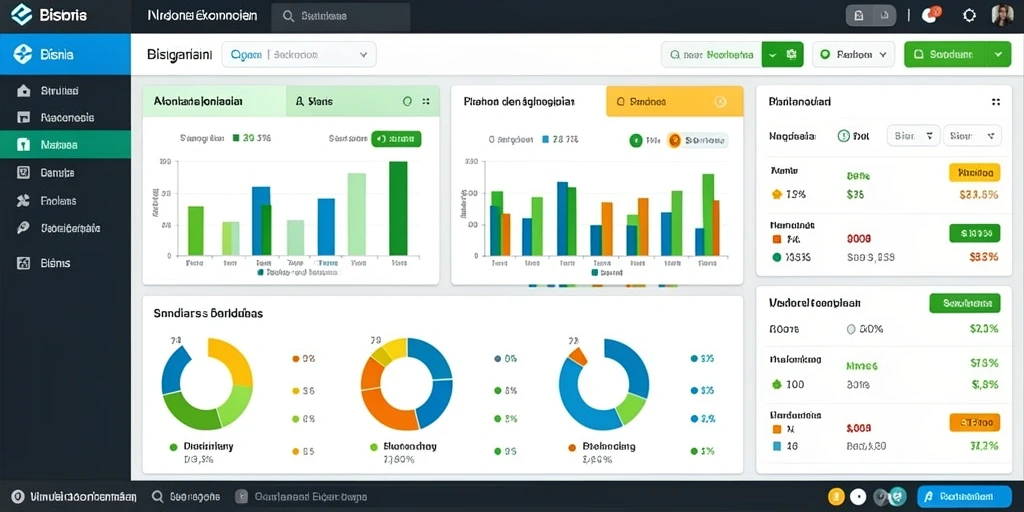This screenshot has height=512, width=1024.
Task: Click the document icon in the top-right segmented control
Action: point(859,16)
